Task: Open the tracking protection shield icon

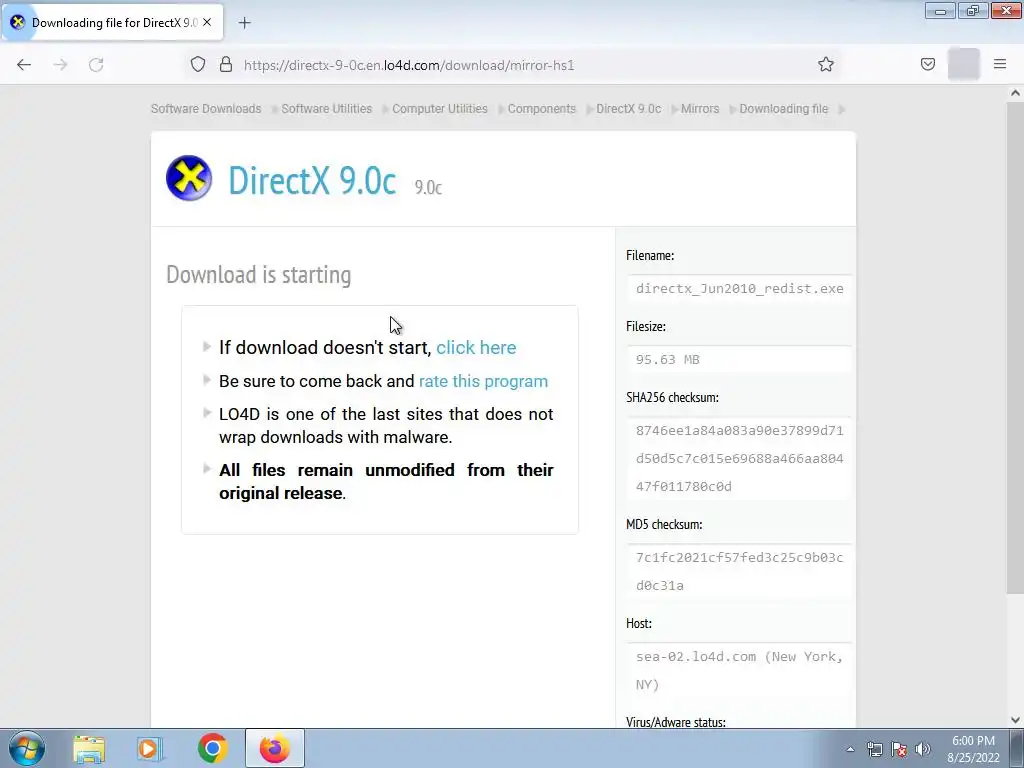Action: tap(198, 64)
